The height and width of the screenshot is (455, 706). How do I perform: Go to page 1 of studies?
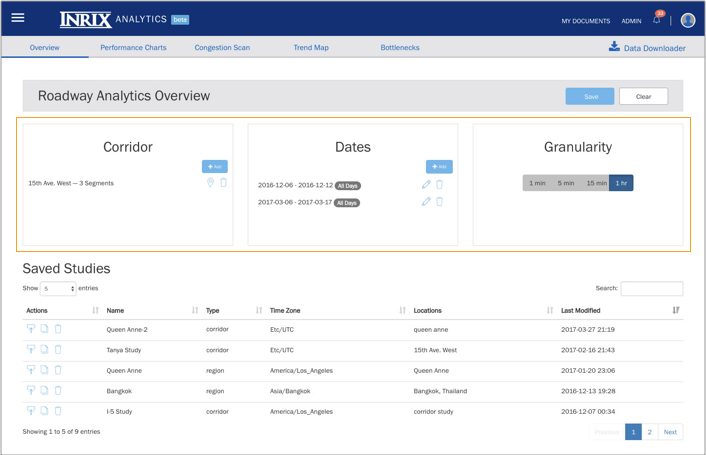pyautogui.click(x=633, y=432)
